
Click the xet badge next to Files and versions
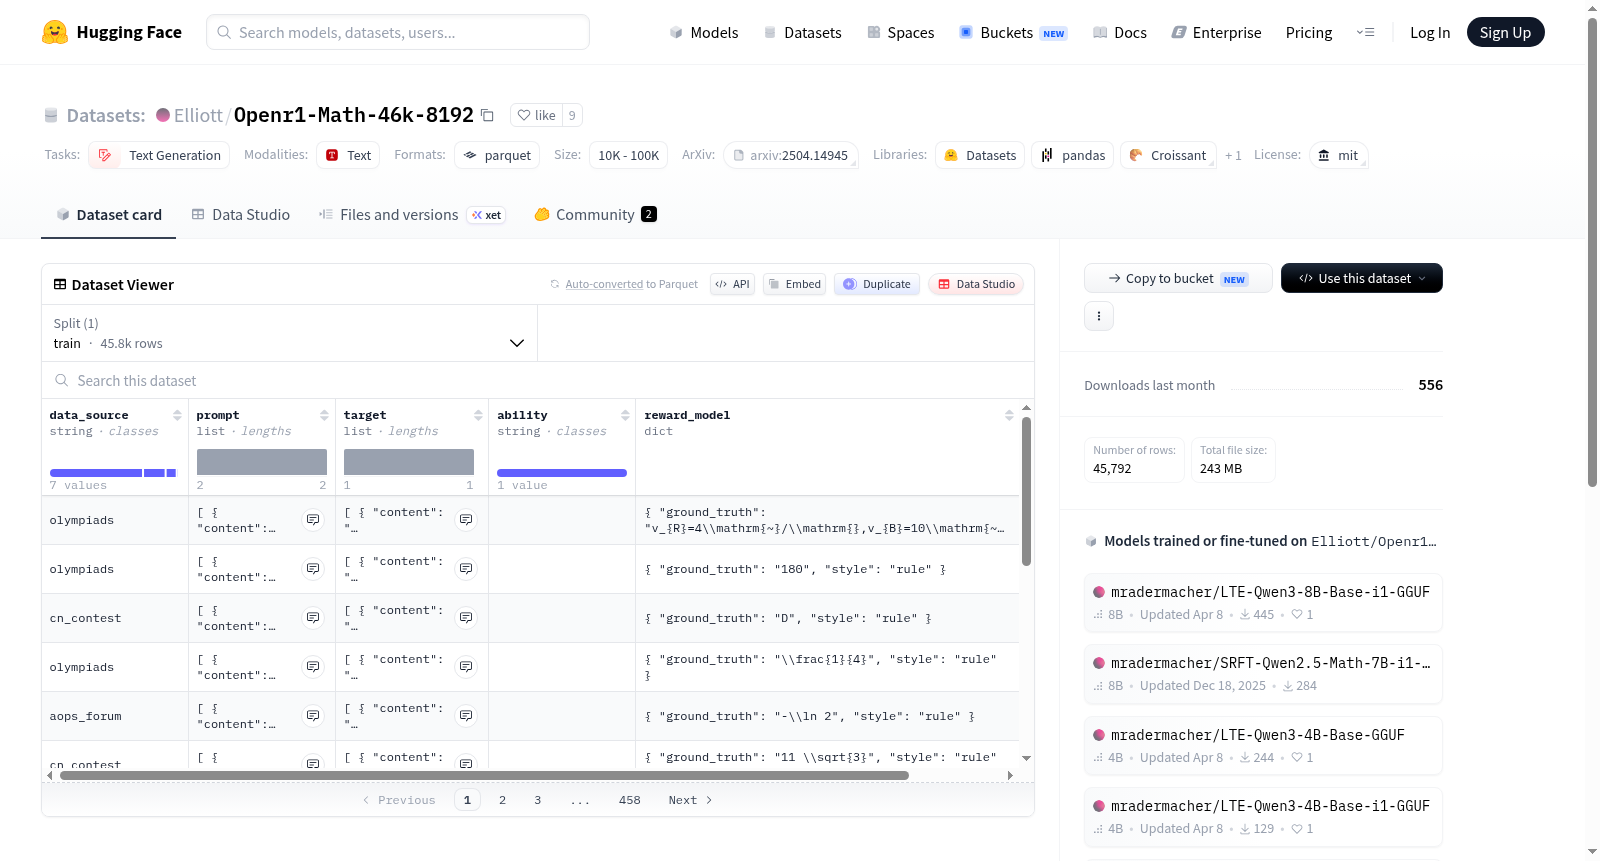point(487,215)
